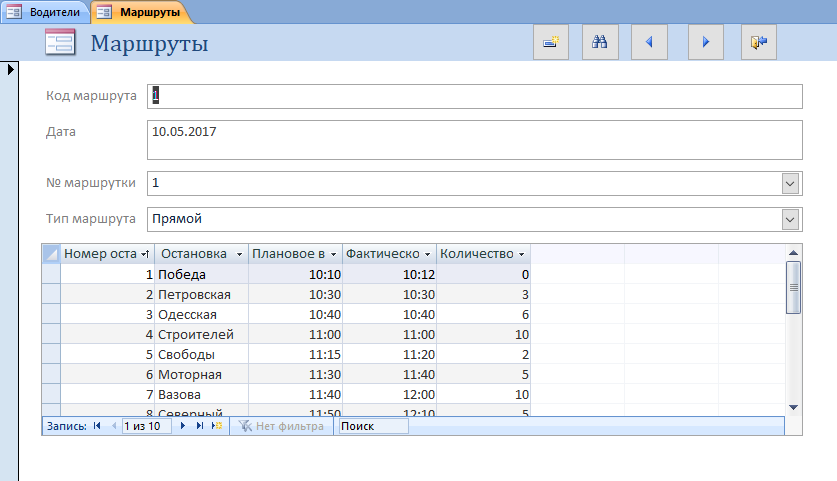Click the record selector arrow on form edge

(x=10, y=69)
